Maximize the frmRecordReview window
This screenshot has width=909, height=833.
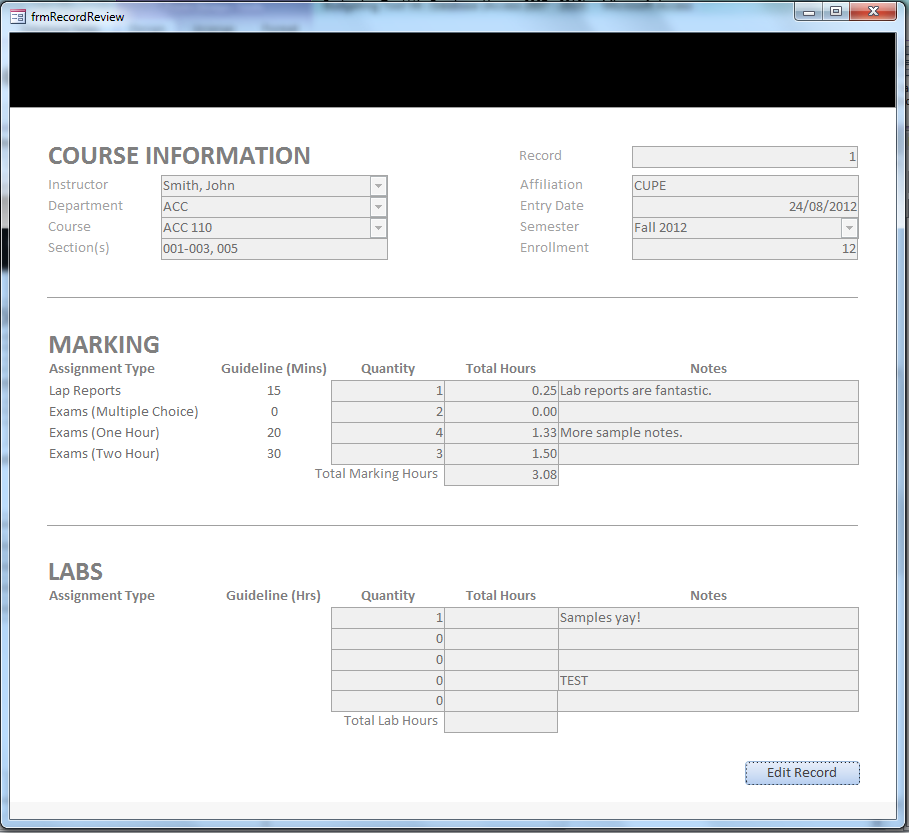pos(836,12)
